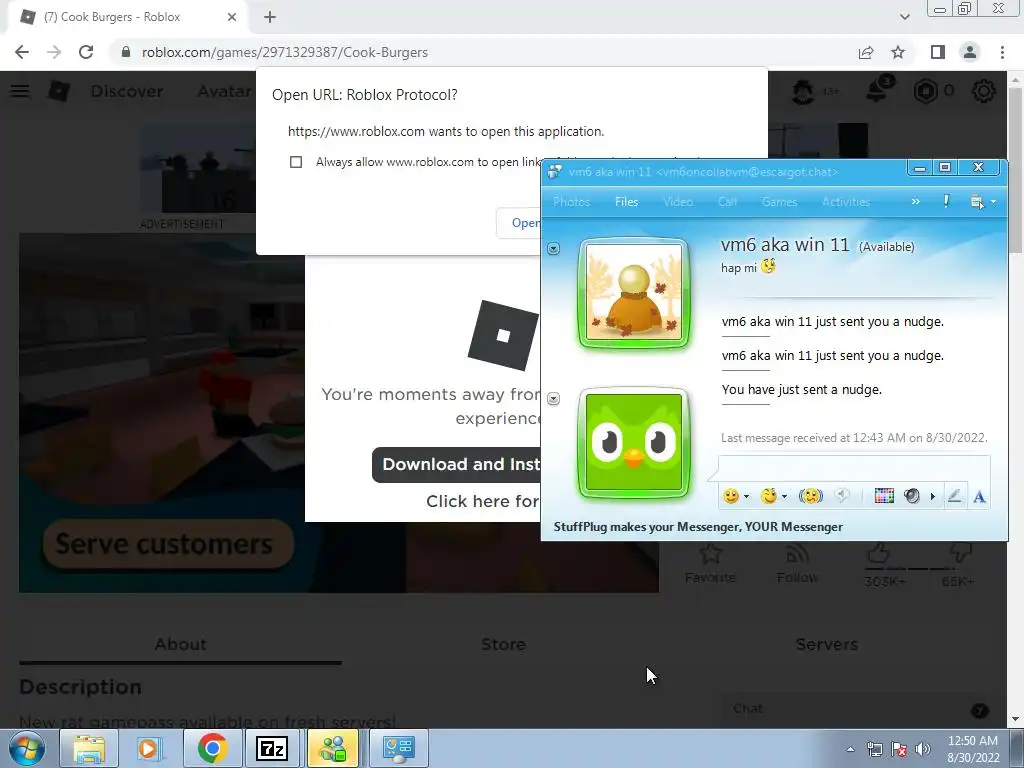1024x768 pixels.
Task: Collapse the contact's display picture arrow
Action: (554, 248)
